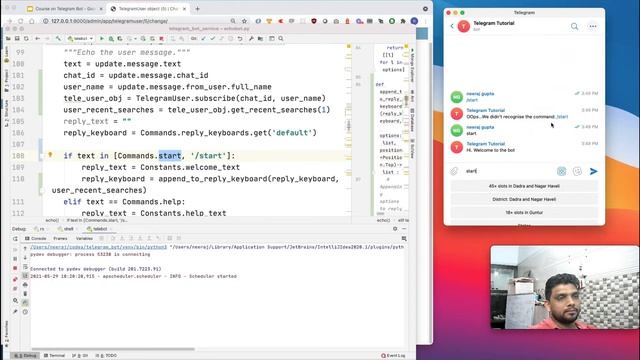This screenshot has height=360, width=640.
Task: Click '45+ slots in Dadra and Nagar Haveli' button
Action: pos(524,186)
